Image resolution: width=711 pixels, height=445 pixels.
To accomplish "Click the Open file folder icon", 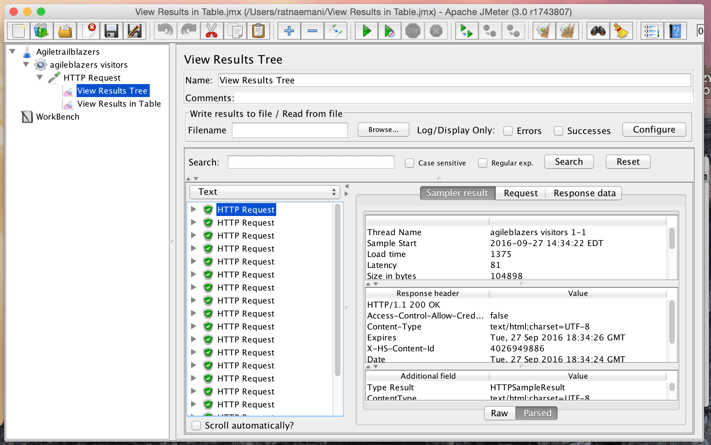I will tap(65, 31).
